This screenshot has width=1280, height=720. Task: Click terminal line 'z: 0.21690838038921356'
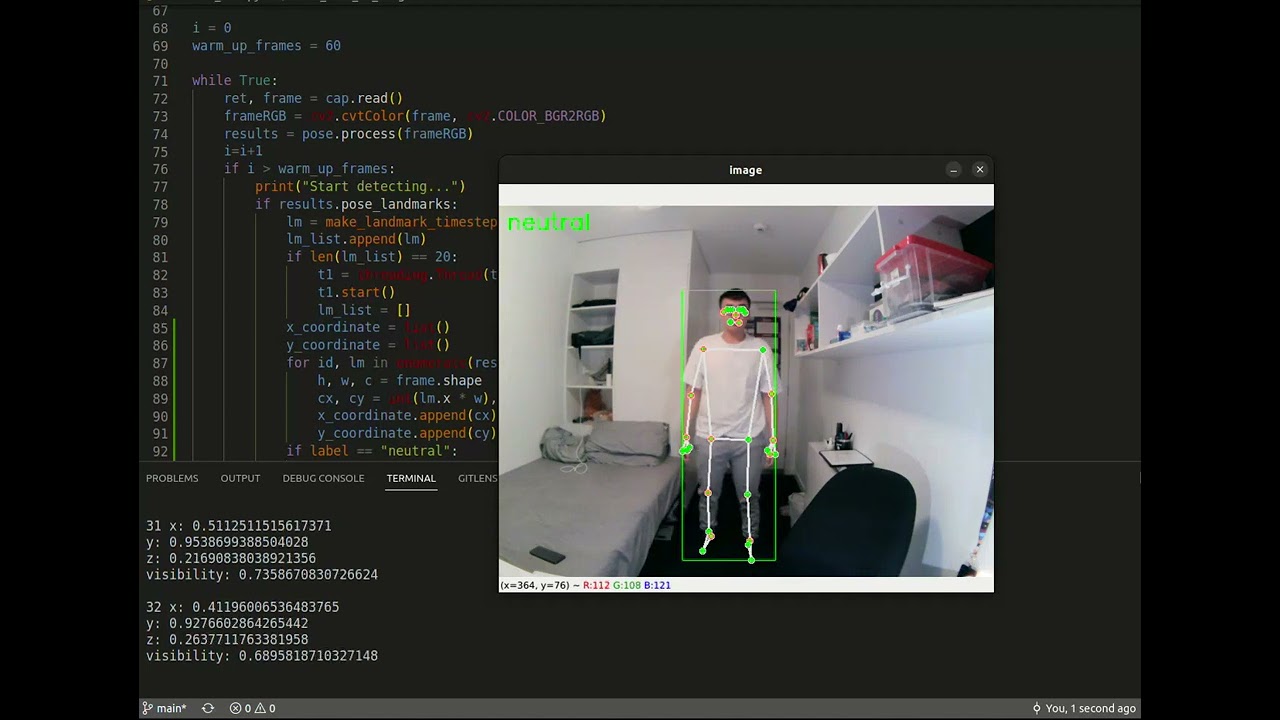pos(231,558)
